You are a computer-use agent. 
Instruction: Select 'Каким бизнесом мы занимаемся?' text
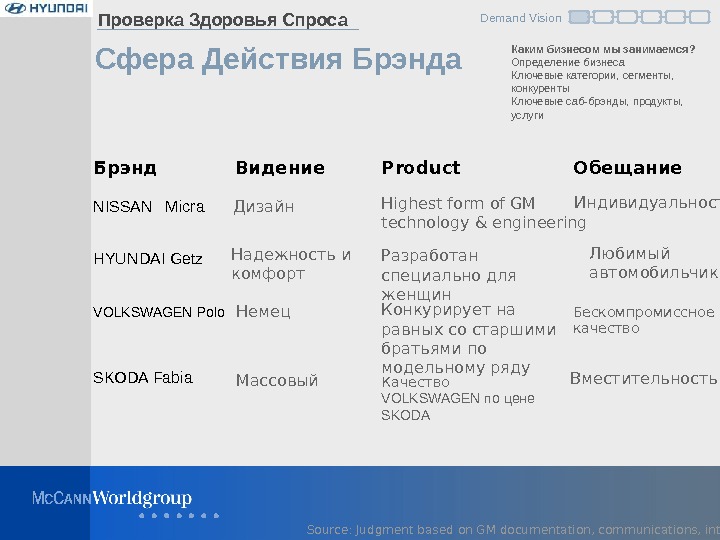603,49
